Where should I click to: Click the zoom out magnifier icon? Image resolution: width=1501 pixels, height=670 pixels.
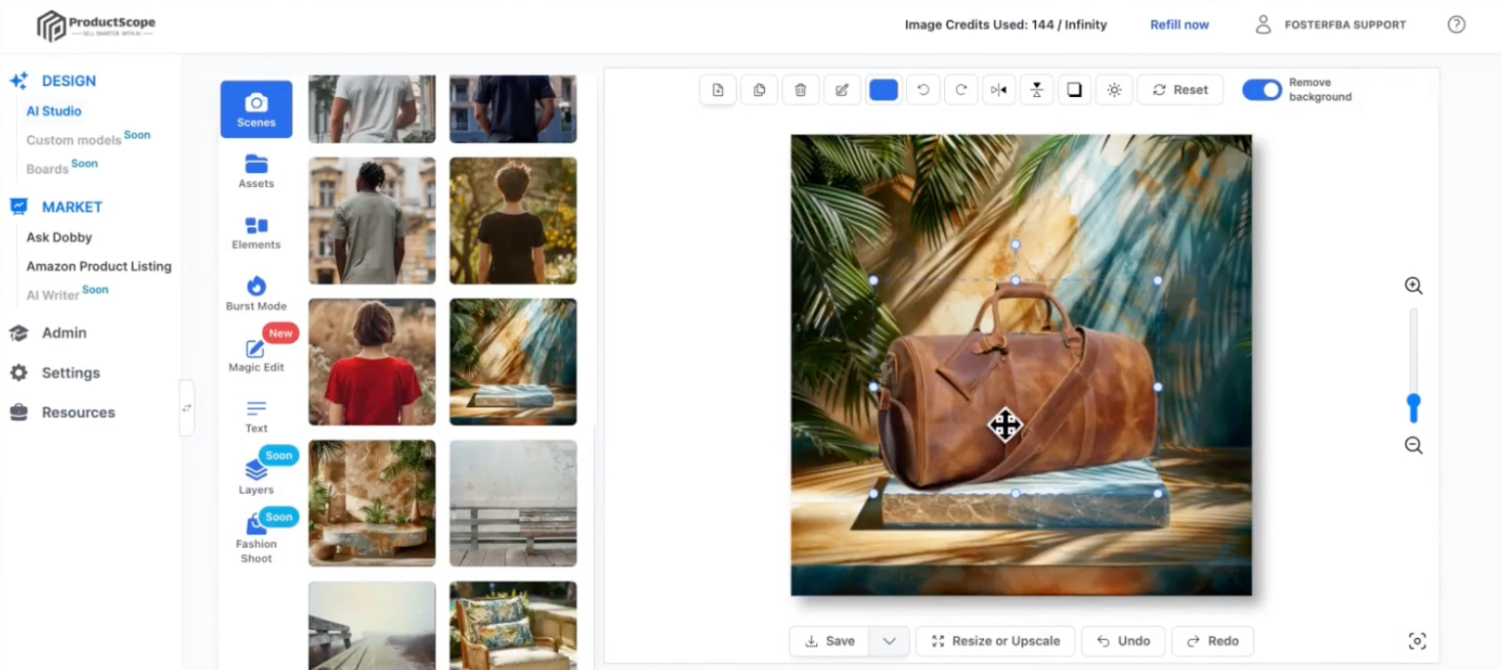pos(1413,446)
